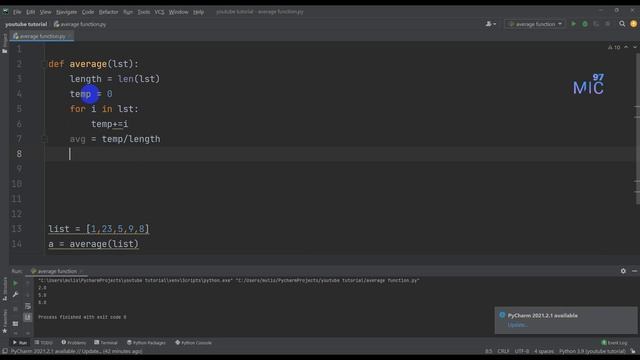The image size is (640, 360).
Task: Click average function.py breadcrumb
Action: point(80,24)
